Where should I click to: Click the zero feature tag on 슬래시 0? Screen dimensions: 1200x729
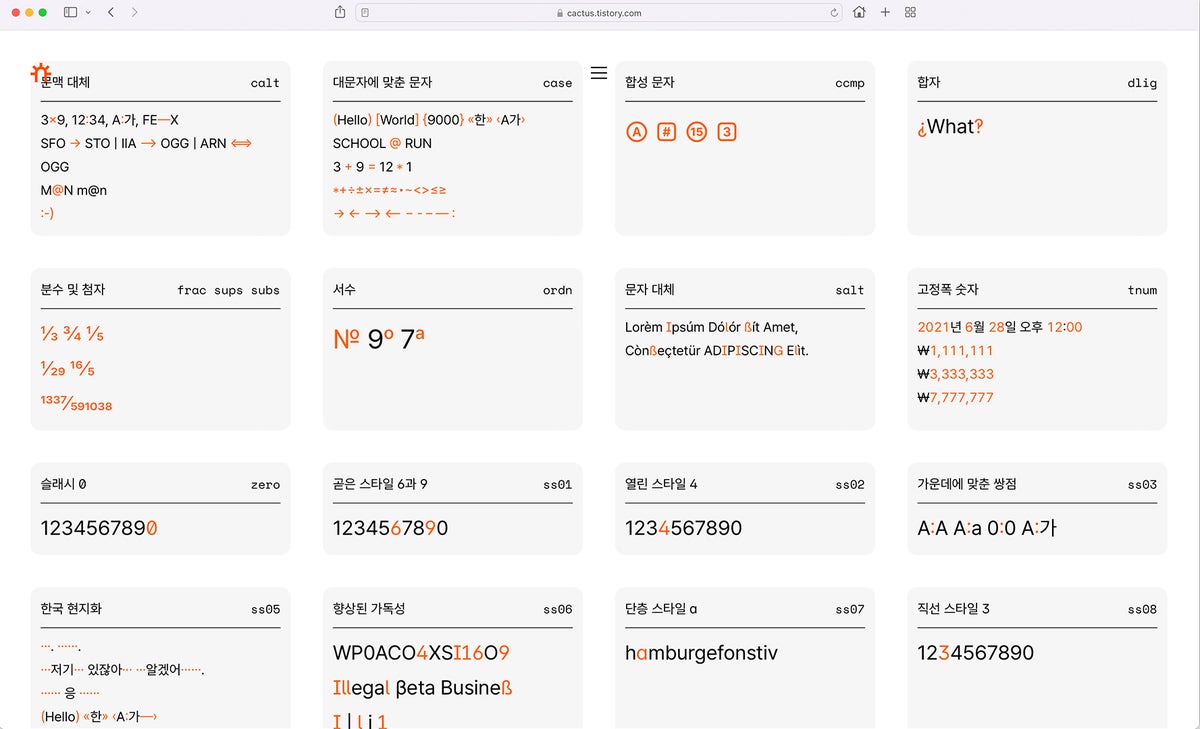(266, 485)
